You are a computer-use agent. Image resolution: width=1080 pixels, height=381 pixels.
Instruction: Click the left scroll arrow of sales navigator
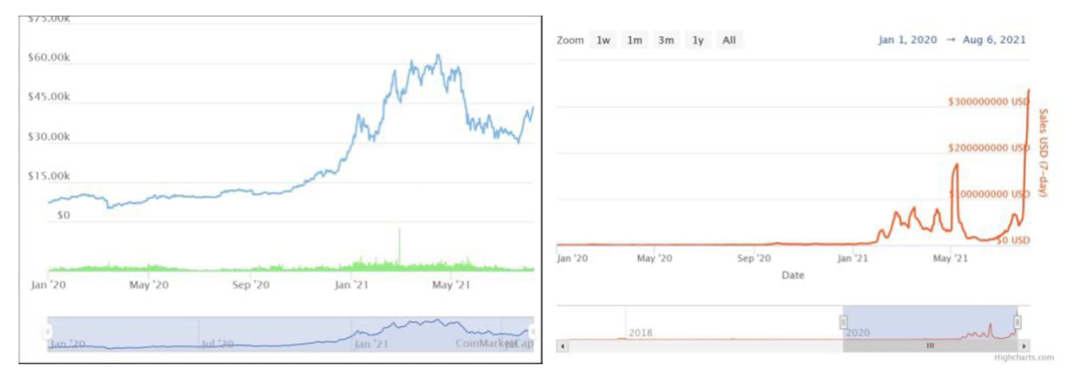pyautogui.click(x=562, y=345)
